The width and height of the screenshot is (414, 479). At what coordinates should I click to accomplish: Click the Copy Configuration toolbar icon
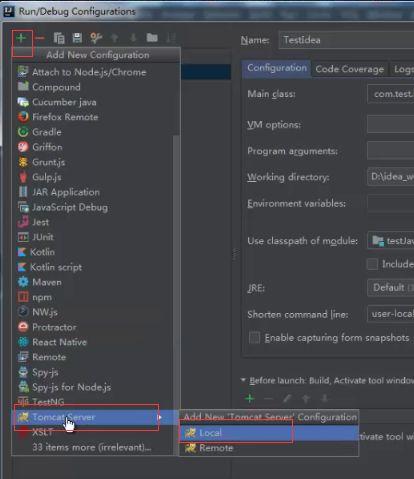point(59,38)
